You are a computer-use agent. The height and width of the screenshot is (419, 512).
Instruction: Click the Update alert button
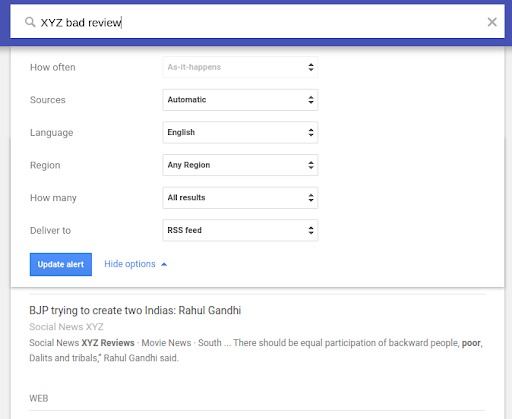pyautogui.click(x=61, y=264)
